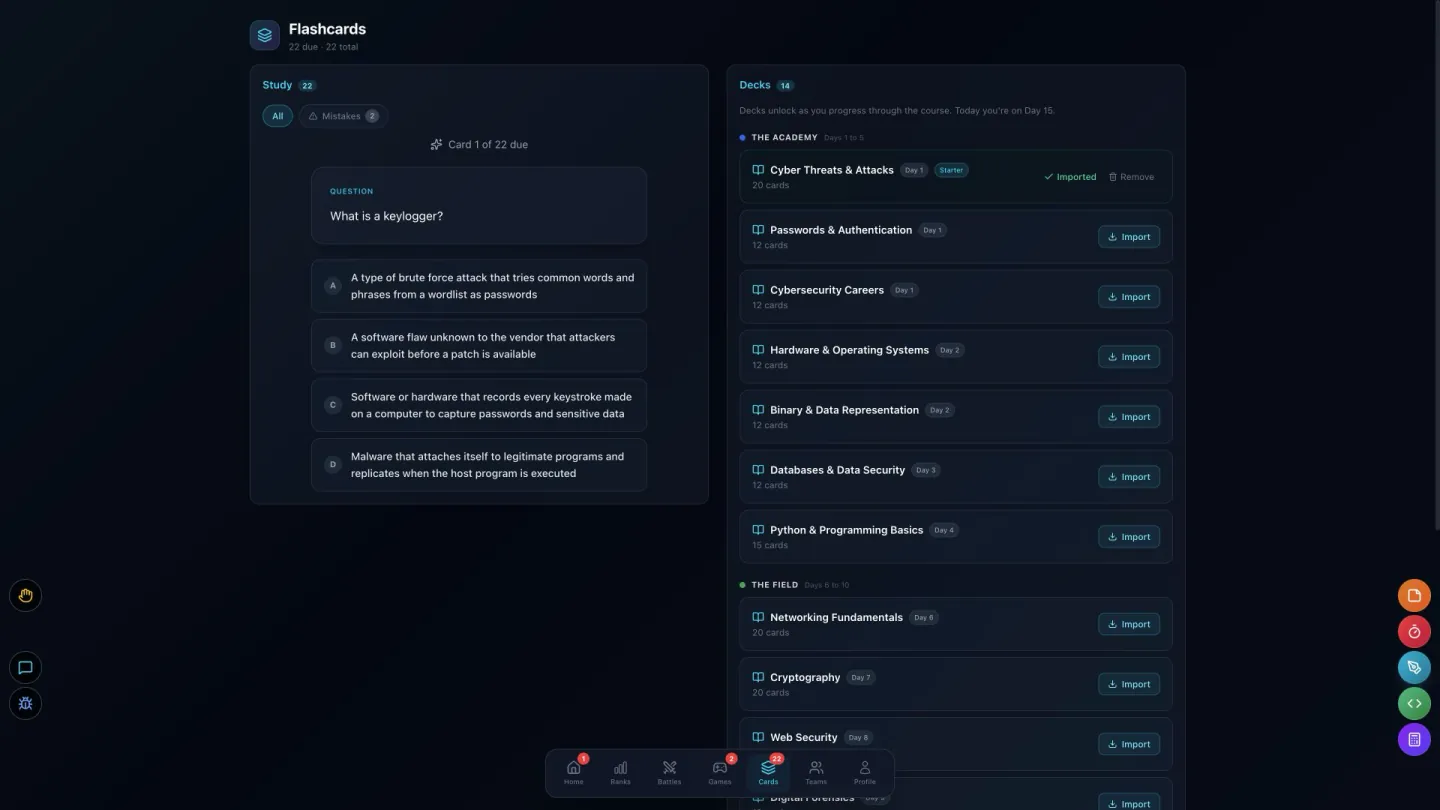Click the Cybersecurity Careers deck title
Screen dimensions: 1440x810
click(x=827, y=290)
